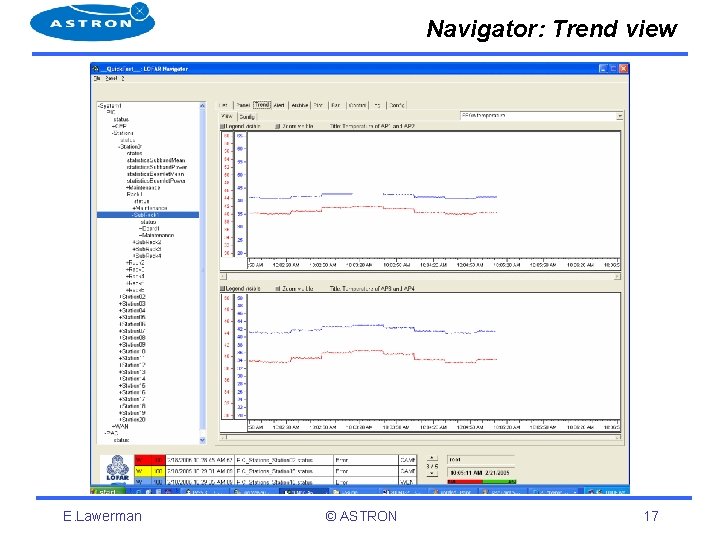Viewport: 720px width, 540px height.
Task: Select the Rack1 tree node
Action: click(135, 194)
